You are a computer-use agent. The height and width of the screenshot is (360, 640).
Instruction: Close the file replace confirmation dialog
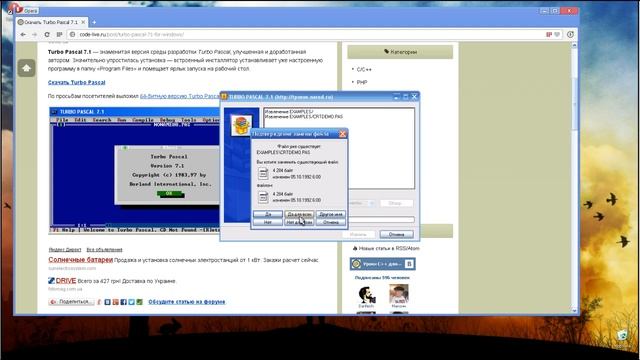(x=342, y=134)
